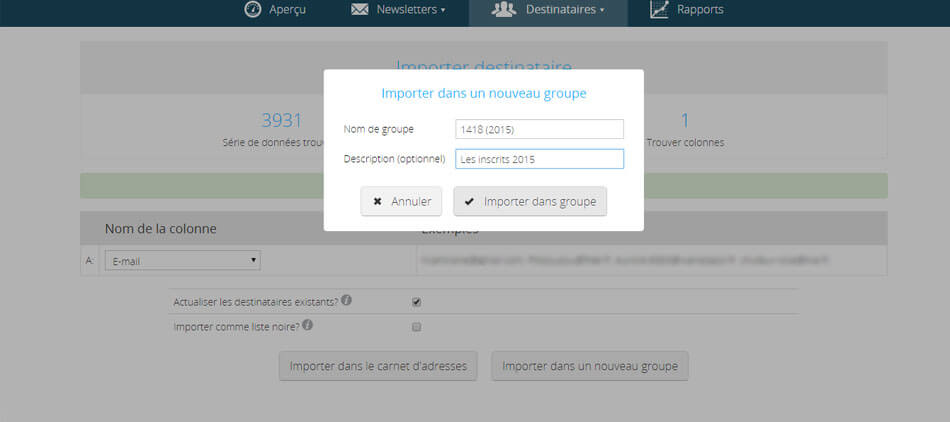This screenshot has height=422, width=950.
Task: Cancel the dialog with Annuler
Action: coord(401,201)
